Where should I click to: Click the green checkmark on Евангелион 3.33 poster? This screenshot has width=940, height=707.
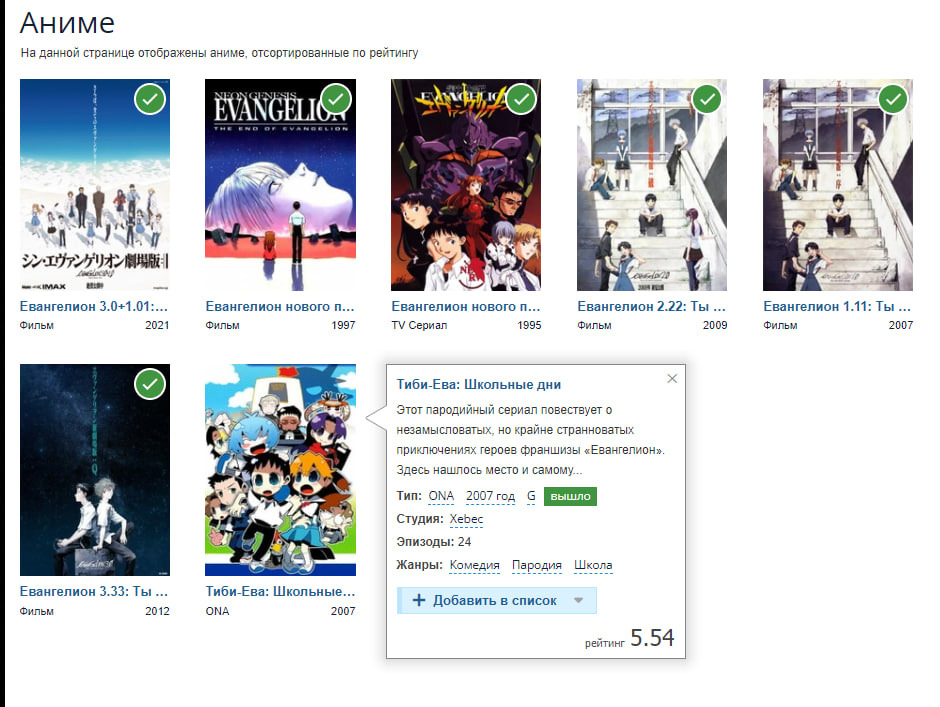tap(150, 384)
